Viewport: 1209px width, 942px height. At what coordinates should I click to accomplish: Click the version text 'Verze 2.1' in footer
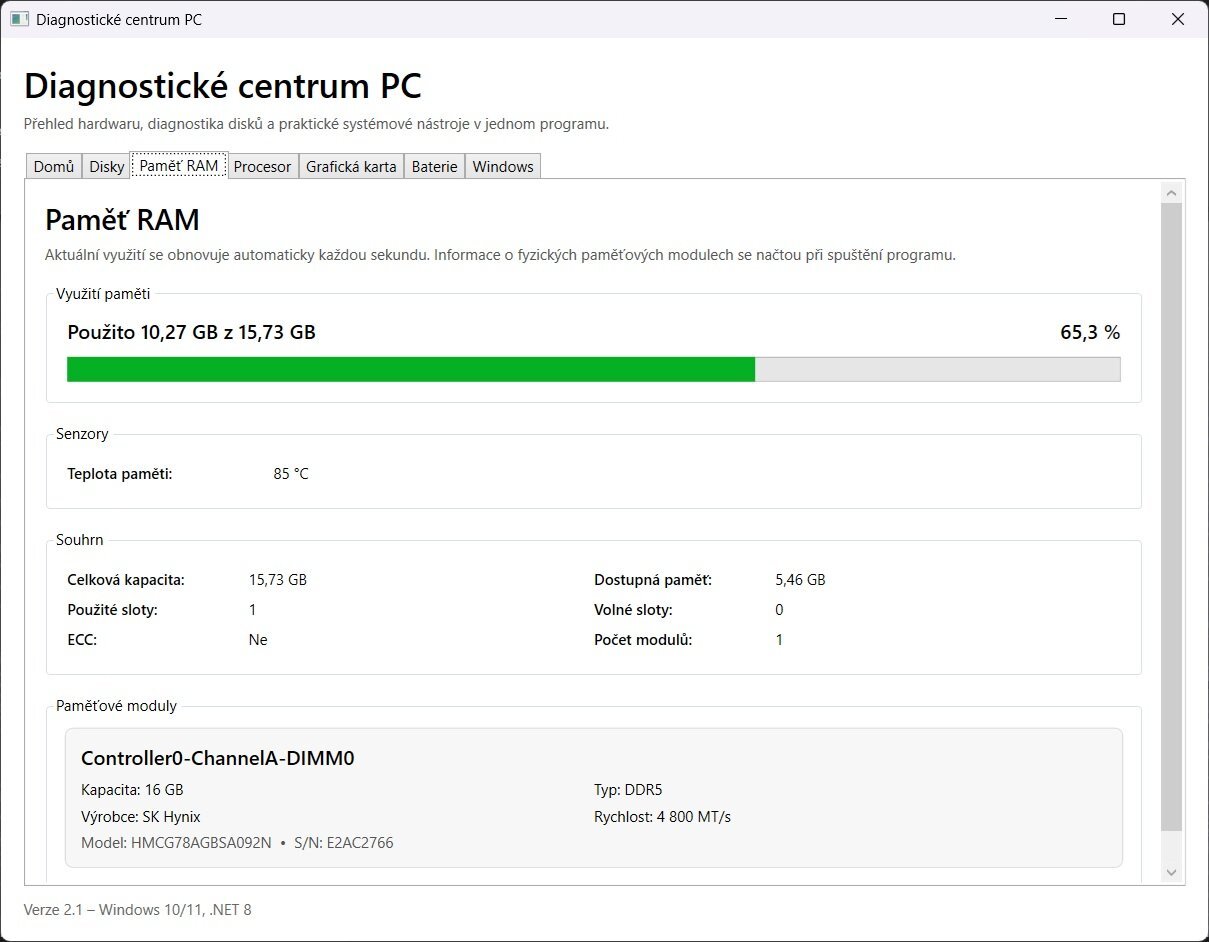[55, 910]
